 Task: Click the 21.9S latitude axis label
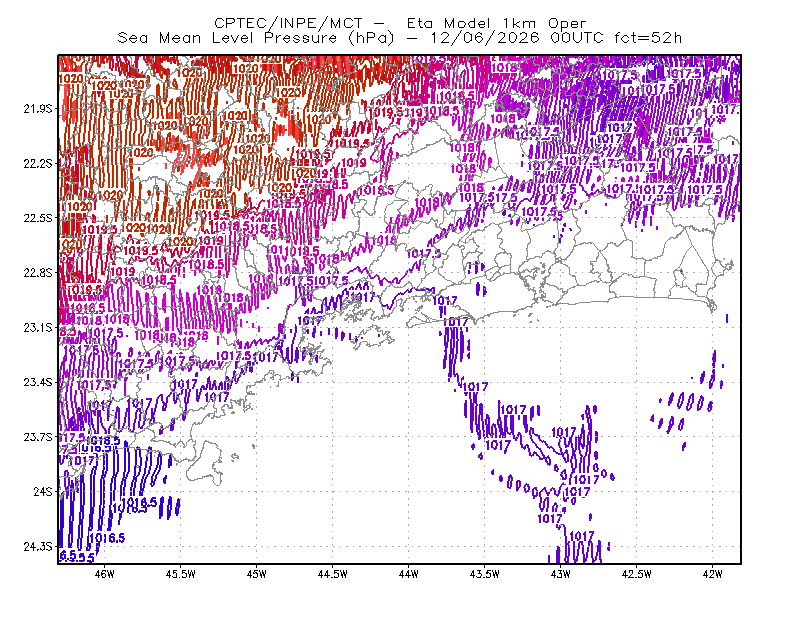[x=38, y=109]
